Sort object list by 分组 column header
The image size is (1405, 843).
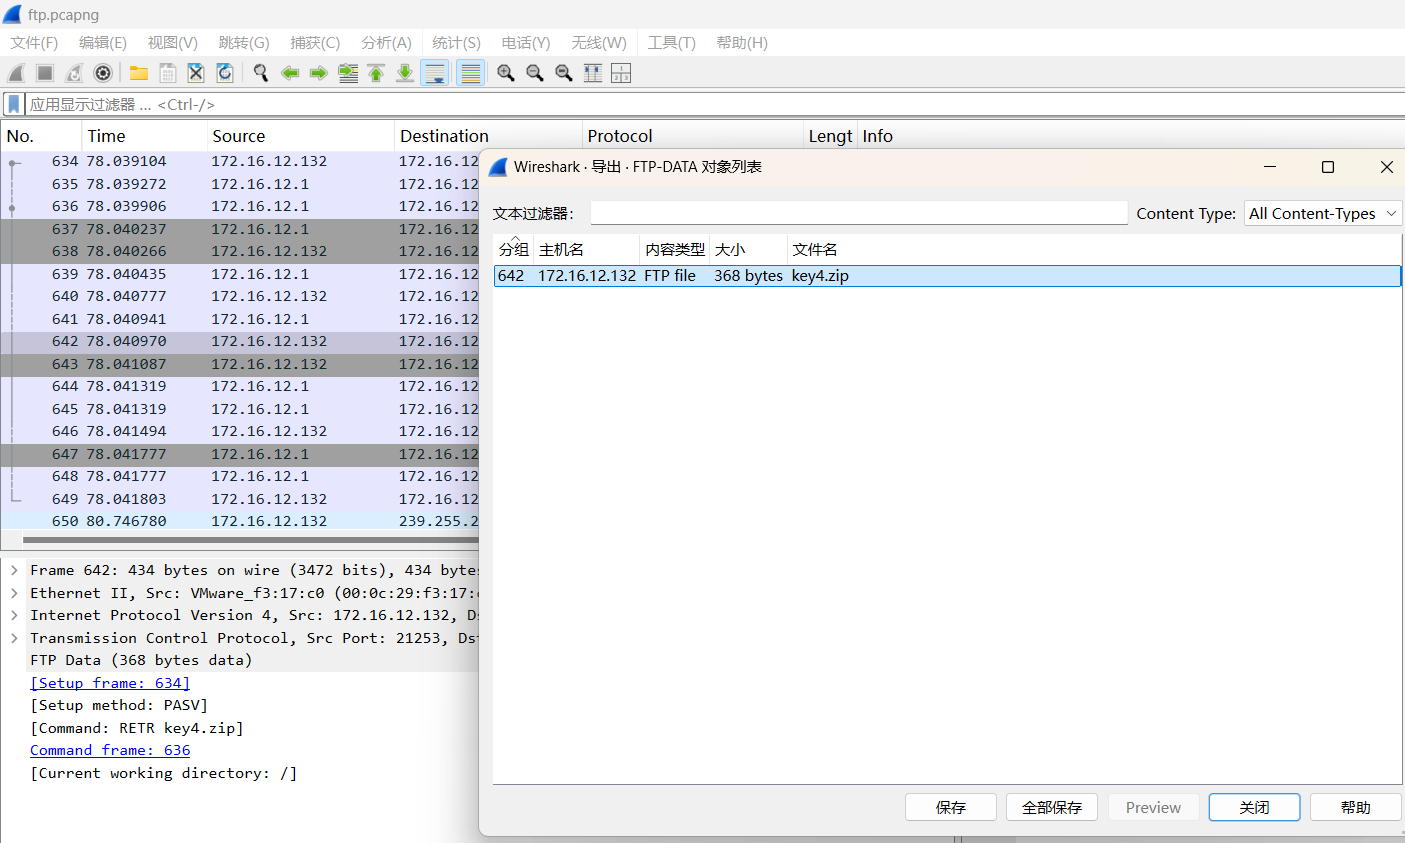coord(513,249)
